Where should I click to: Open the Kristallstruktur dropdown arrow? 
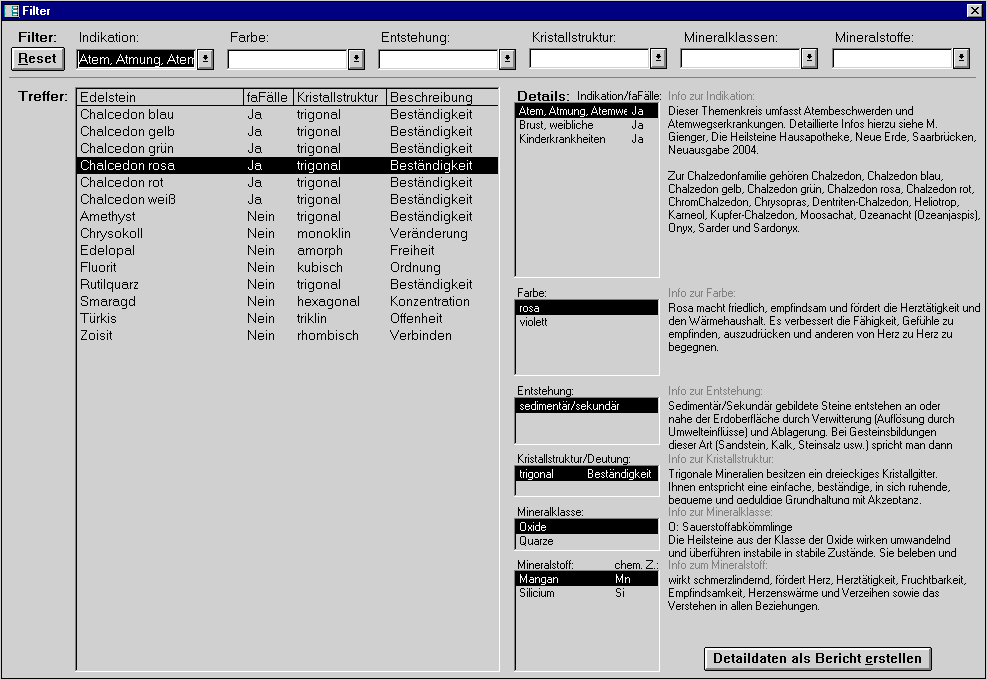click(658, 59)
